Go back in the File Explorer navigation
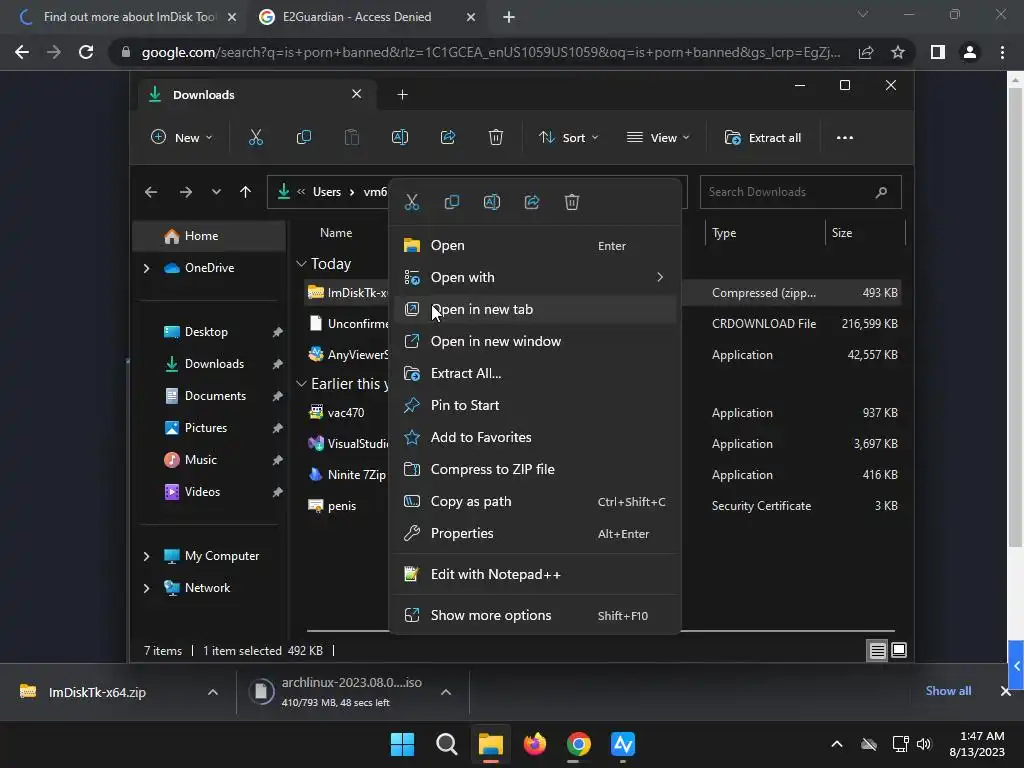1024x768 pixels. coord(151,192)
